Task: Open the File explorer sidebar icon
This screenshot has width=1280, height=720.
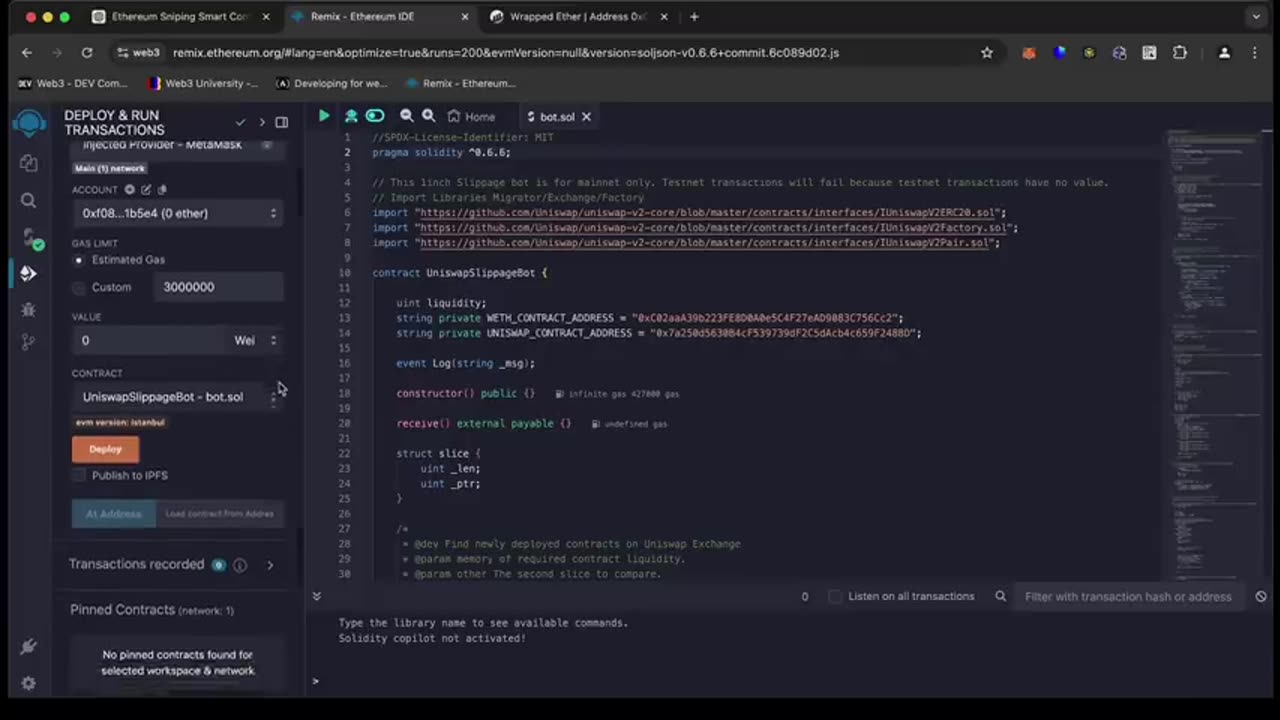Action: (29, 163)
